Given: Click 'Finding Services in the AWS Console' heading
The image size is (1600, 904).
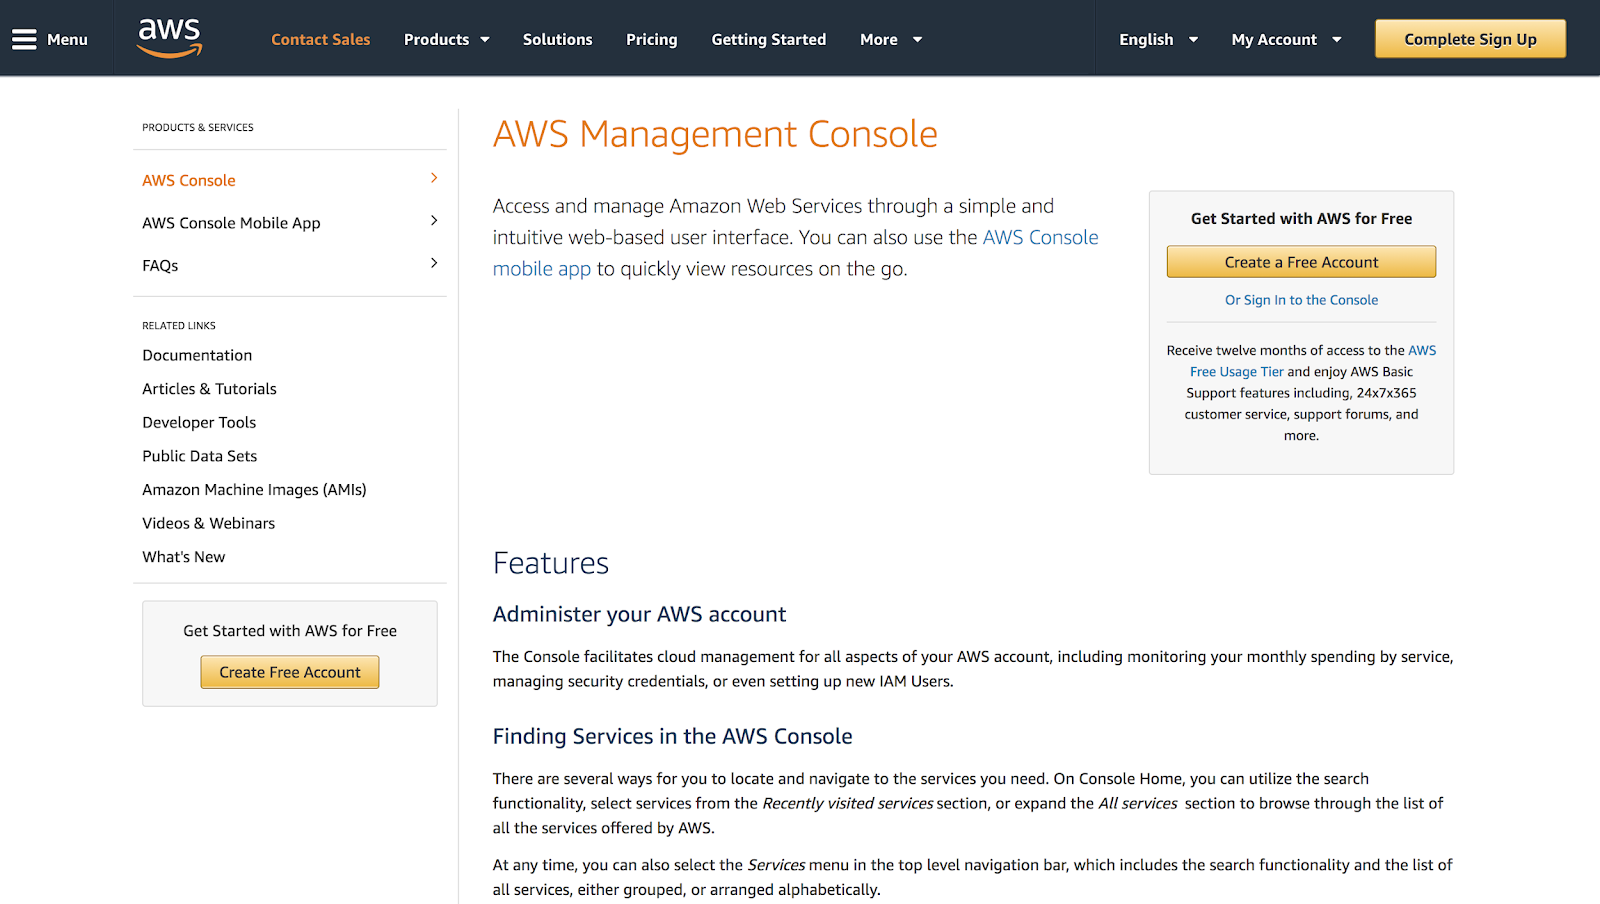Looking at the screenshot, I should click(672, 736).
